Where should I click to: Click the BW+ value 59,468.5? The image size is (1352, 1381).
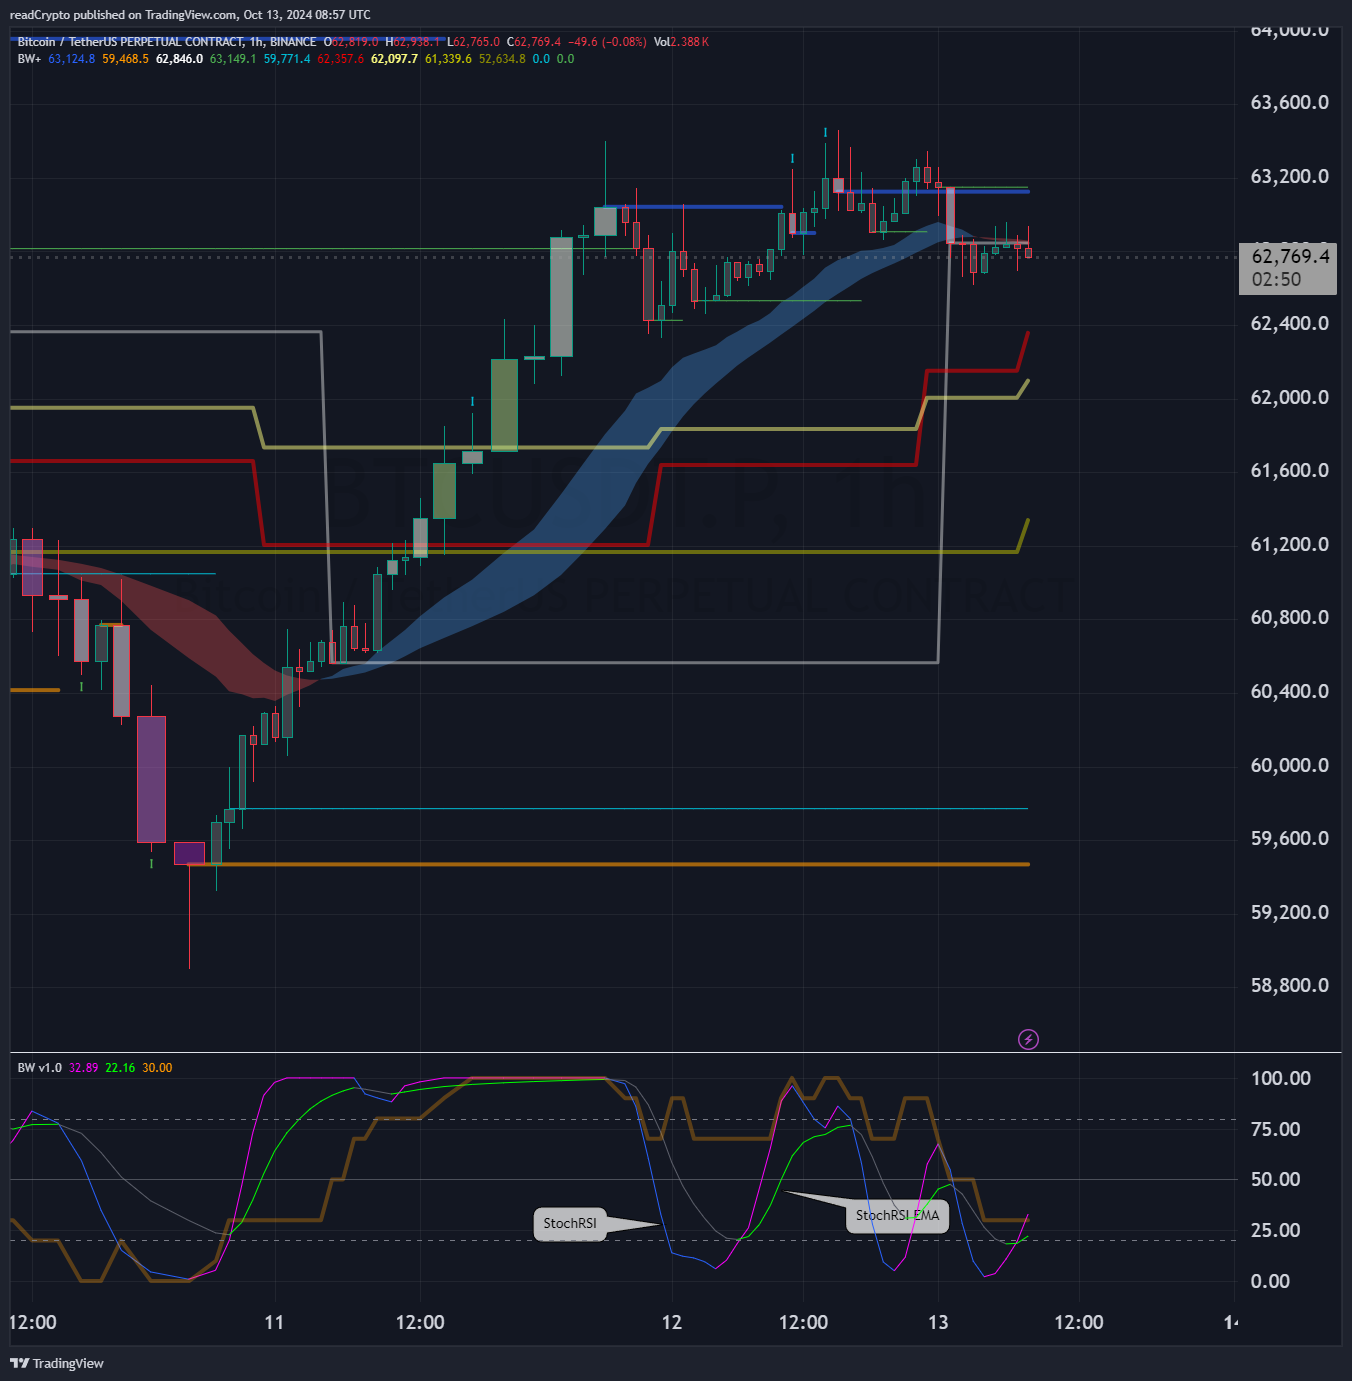[x=125, y=59]
